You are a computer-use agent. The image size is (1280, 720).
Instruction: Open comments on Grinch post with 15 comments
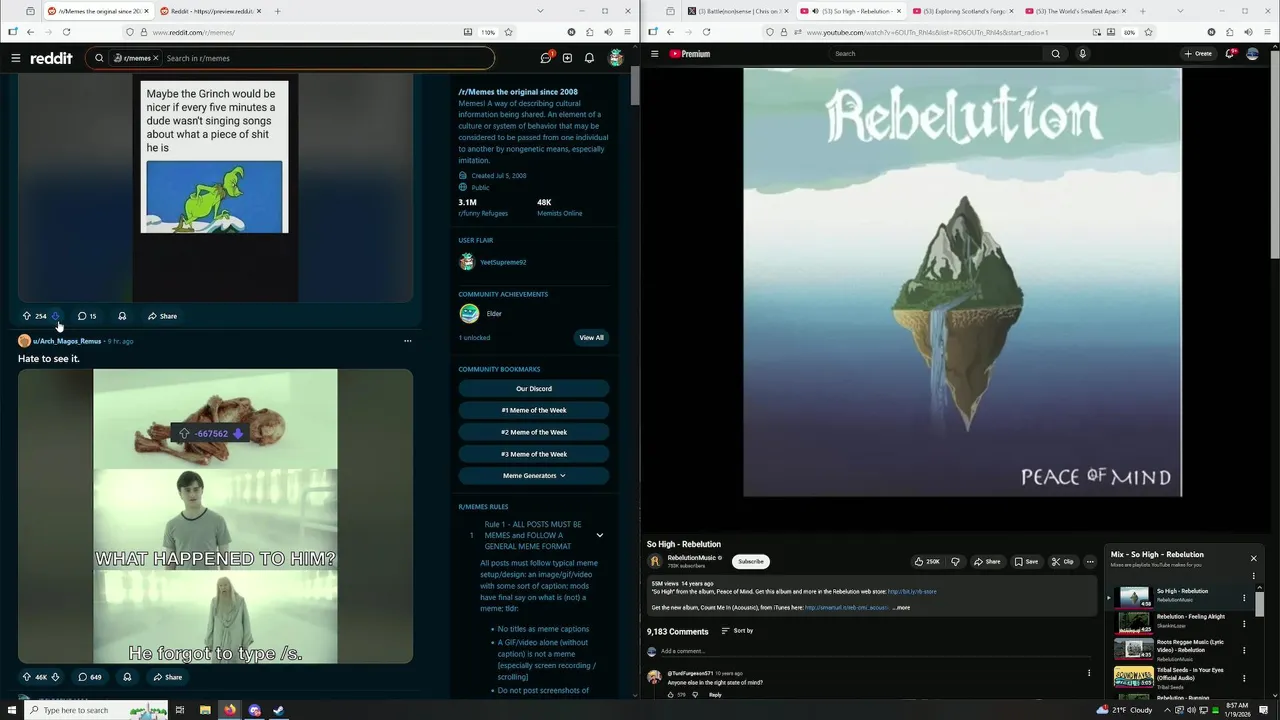[x=87, y=316]
